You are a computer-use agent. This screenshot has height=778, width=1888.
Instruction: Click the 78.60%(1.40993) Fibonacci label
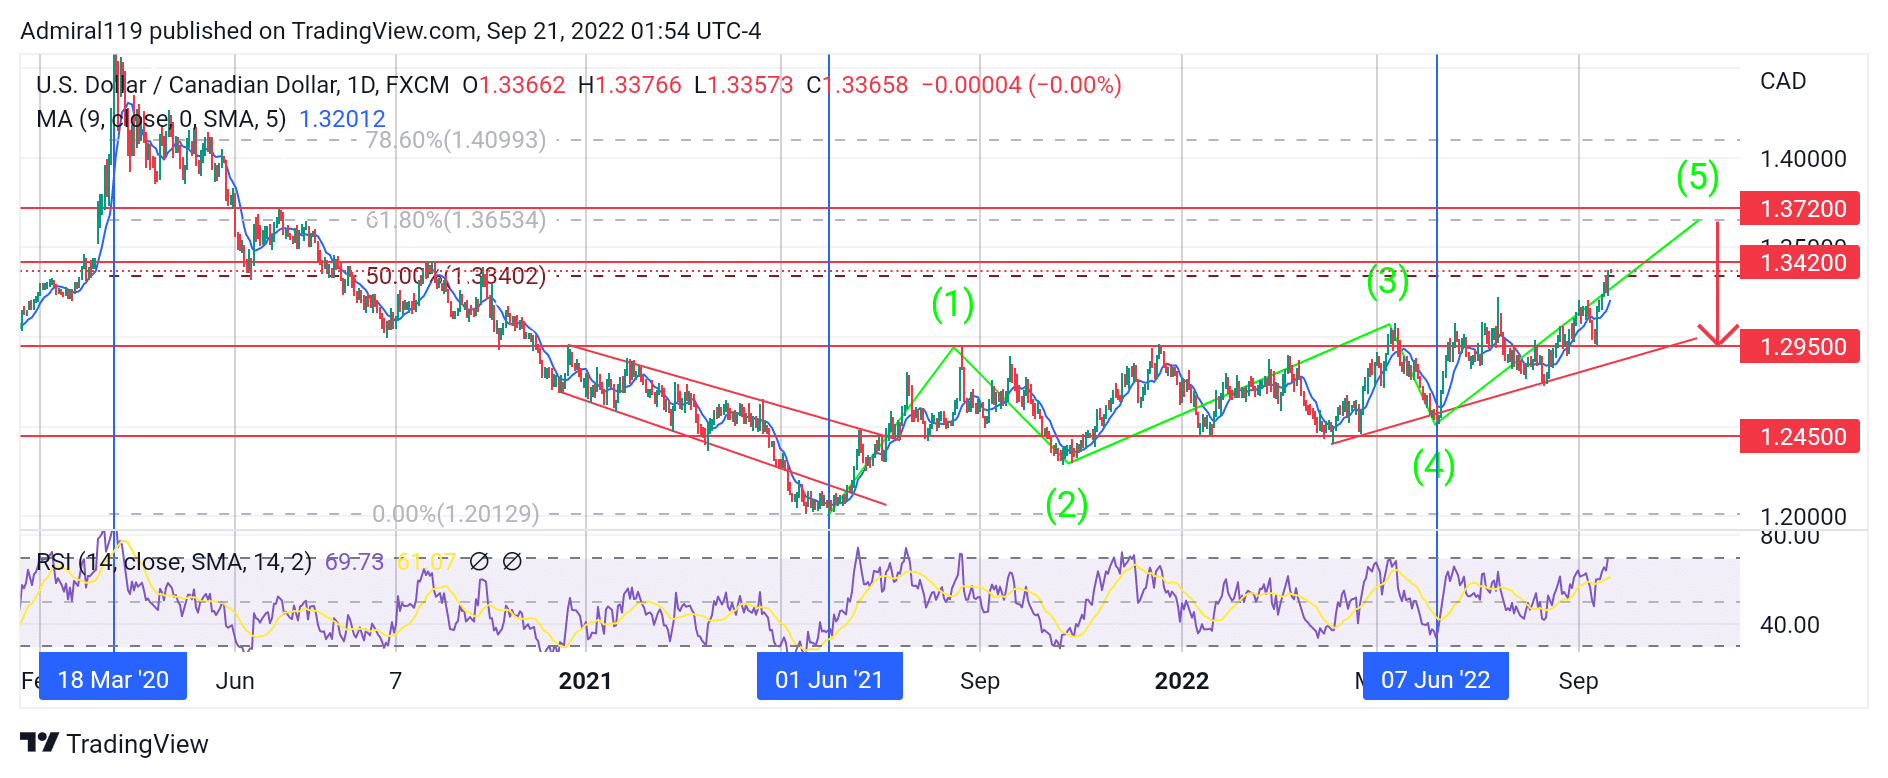[x=456, y=140]
